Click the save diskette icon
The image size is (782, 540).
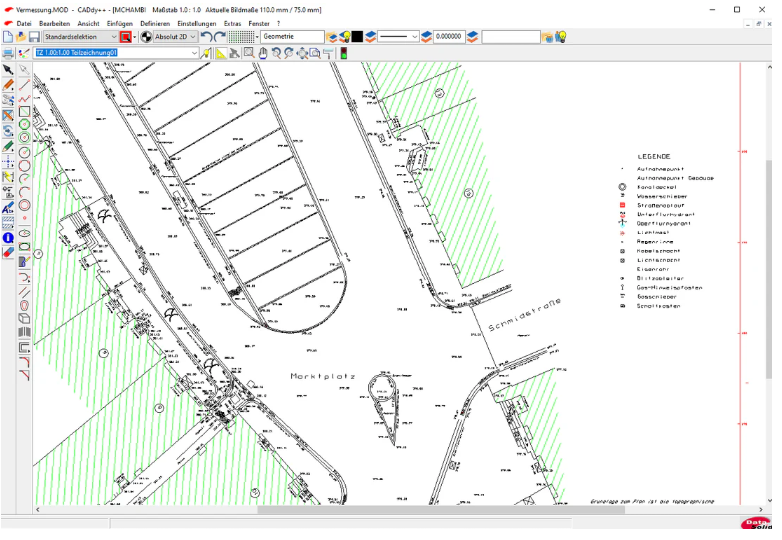(x=34, y=37)
